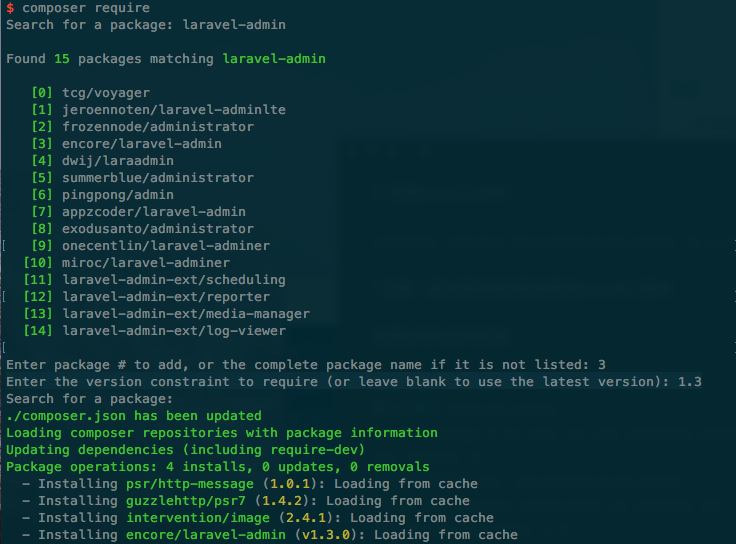
Task: Click the tcg/voyager package entry
Action: point(105,93)
